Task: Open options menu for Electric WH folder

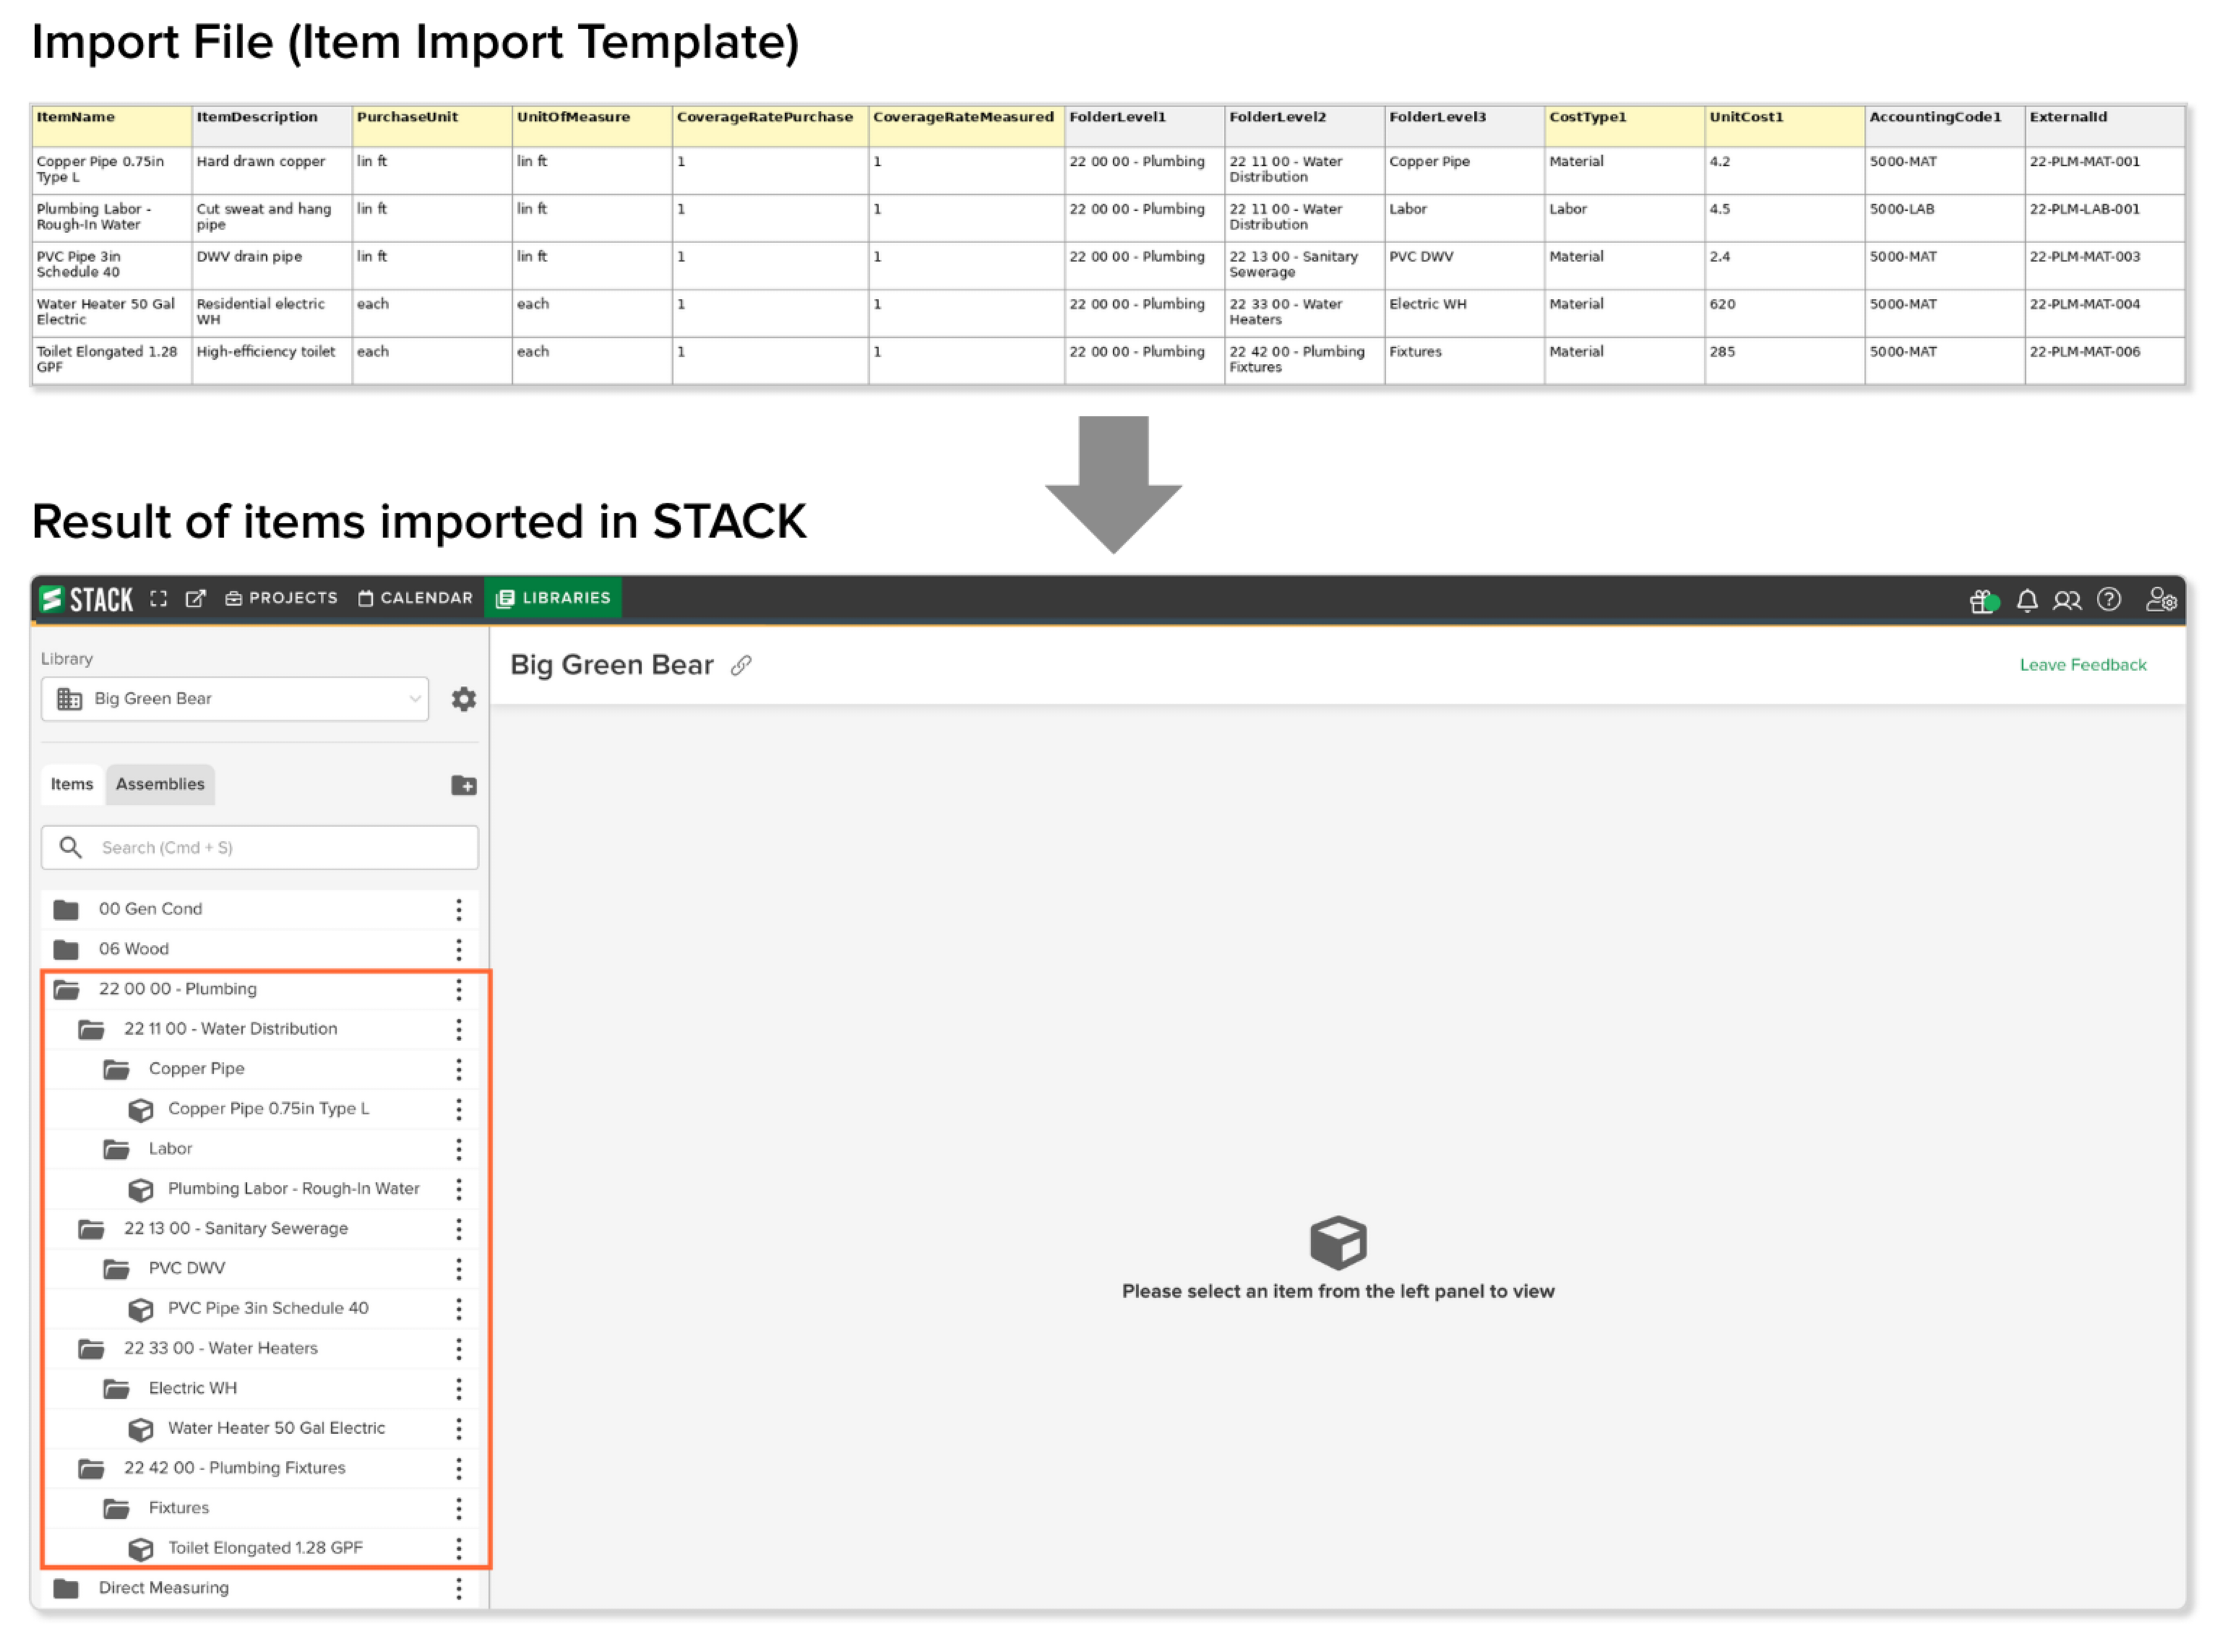Action: coord(459,1389)
